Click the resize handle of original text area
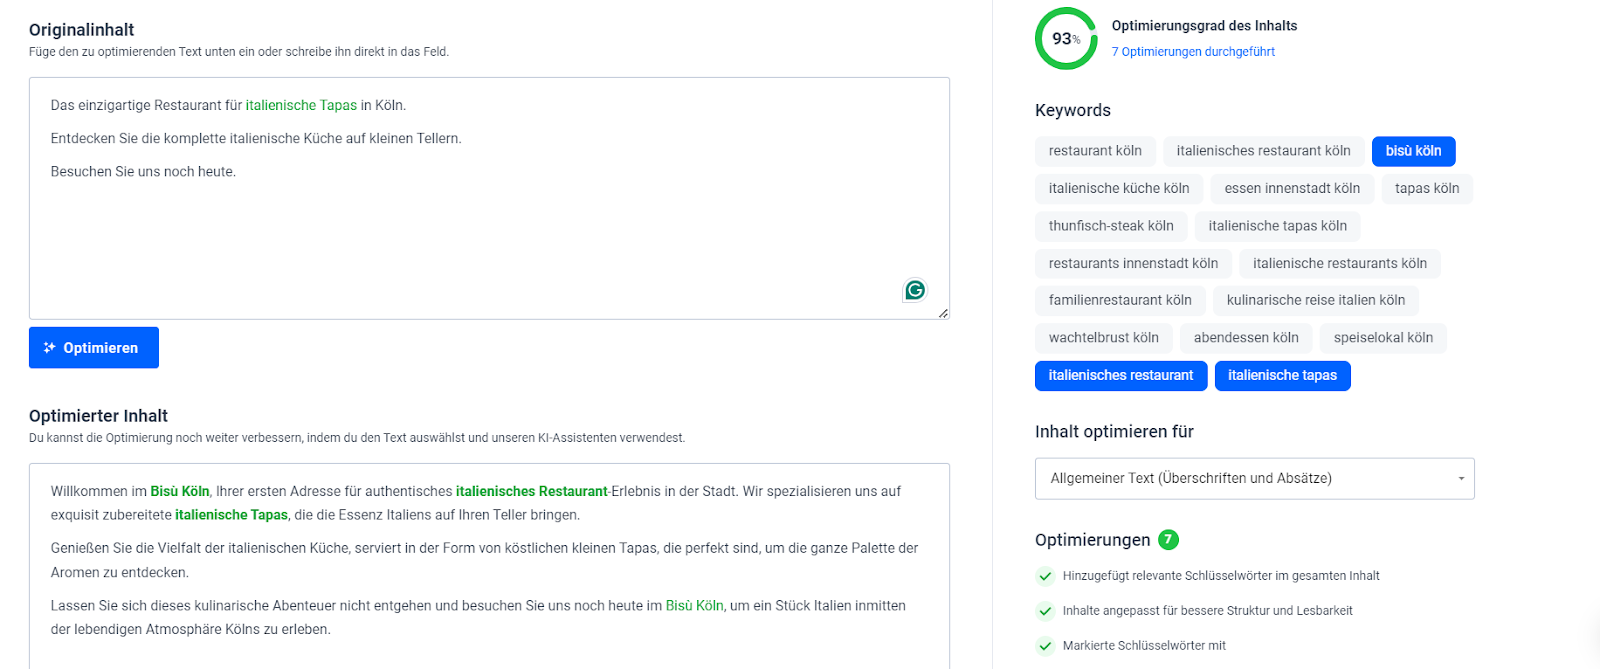1600x669 pixels. pyautogui.click(x=943, y=313)
